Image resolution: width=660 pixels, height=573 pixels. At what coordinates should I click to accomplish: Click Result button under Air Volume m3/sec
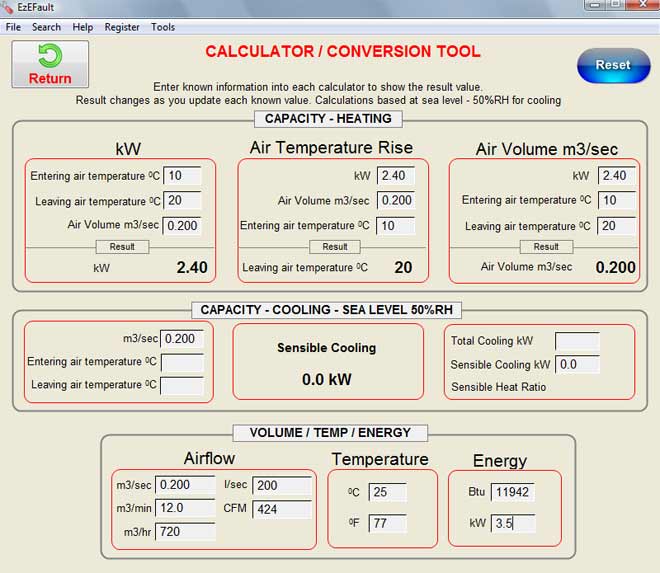click(x=546, y=246)
